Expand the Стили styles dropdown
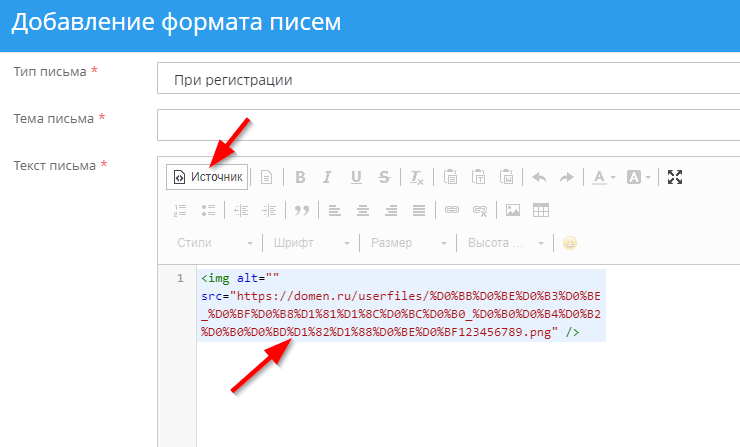Image resolution: width=740 pixels, height=447 pixels. click(215, 243)
